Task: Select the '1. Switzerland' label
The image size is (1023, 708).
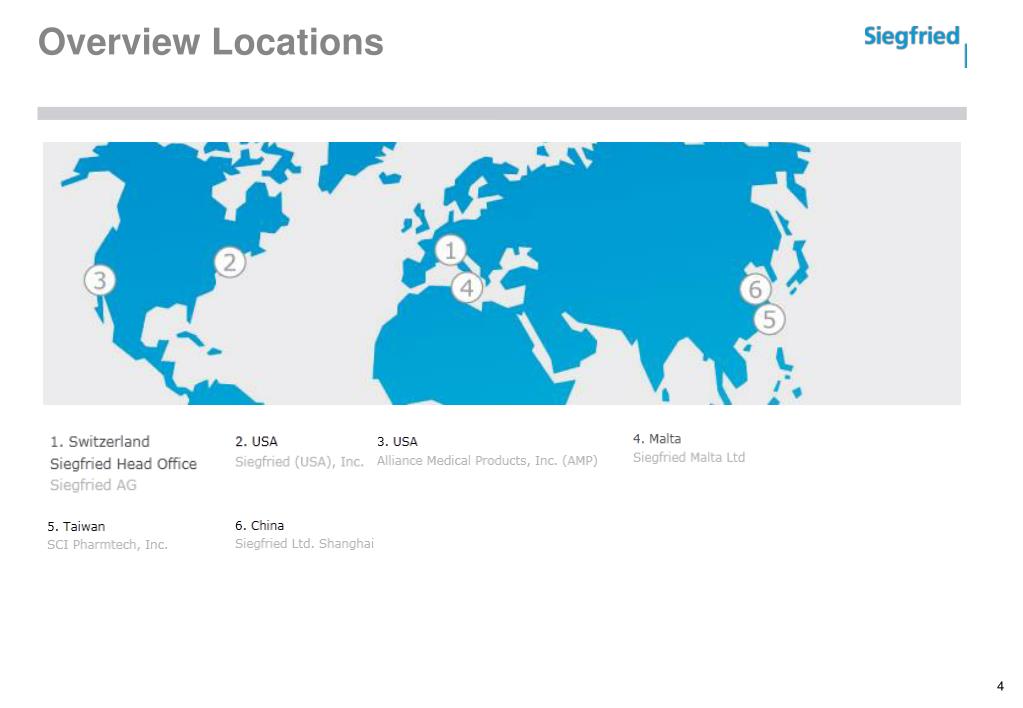Action: pos(100,442)
